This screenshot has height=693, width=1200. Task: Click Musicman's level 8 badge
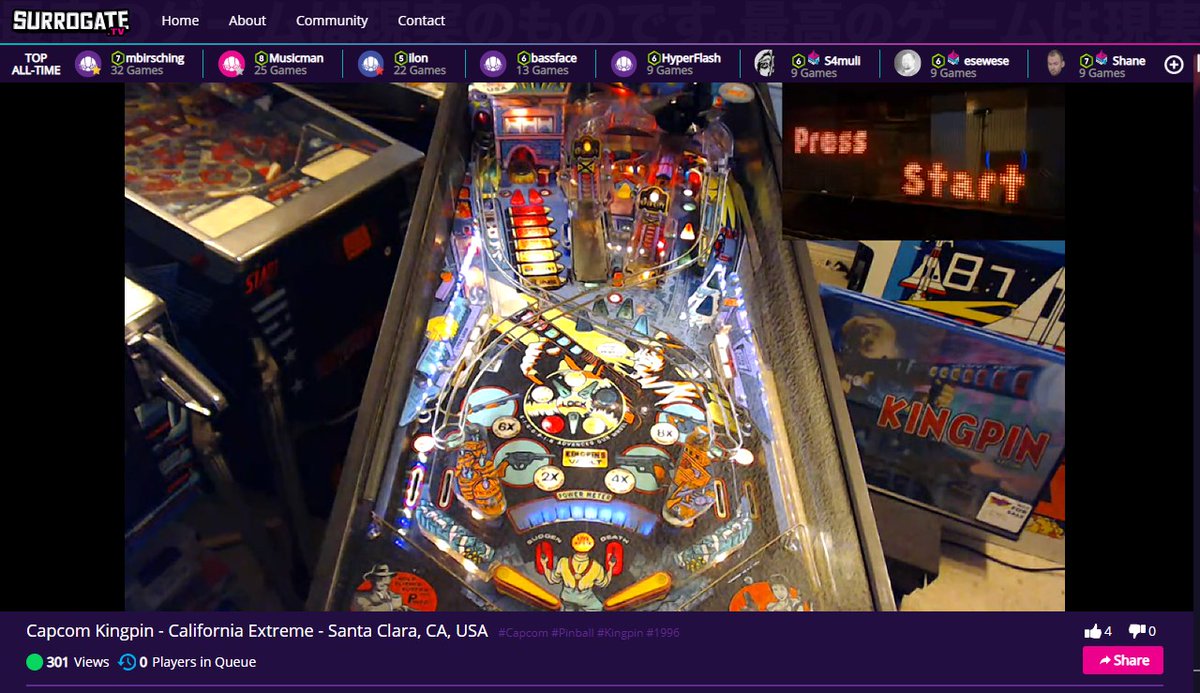click(261, 58)
